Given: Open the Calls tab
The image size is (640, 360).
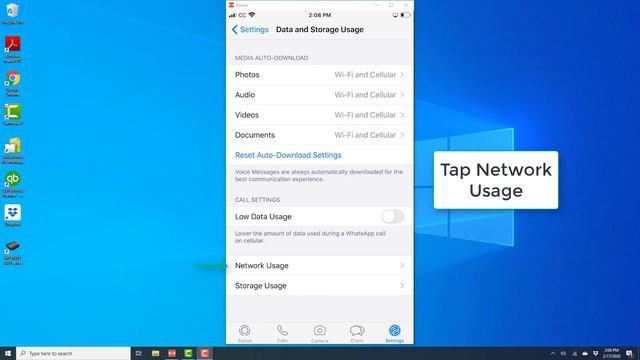Looking at the screenshot, I should (x=282, y=333).
